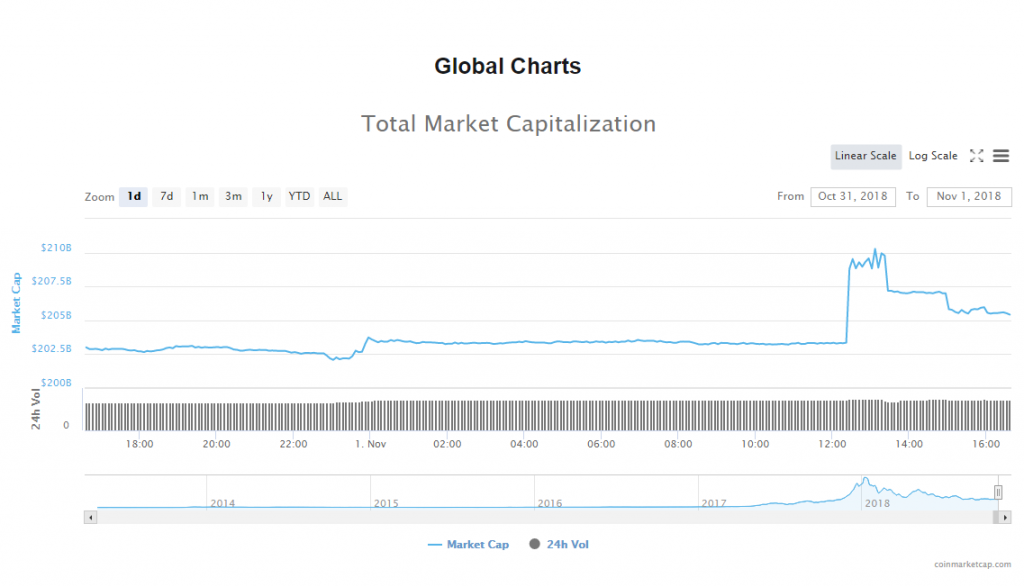Click the To date field
Screen dimensions: 1024x587
(x=969, y=197)
